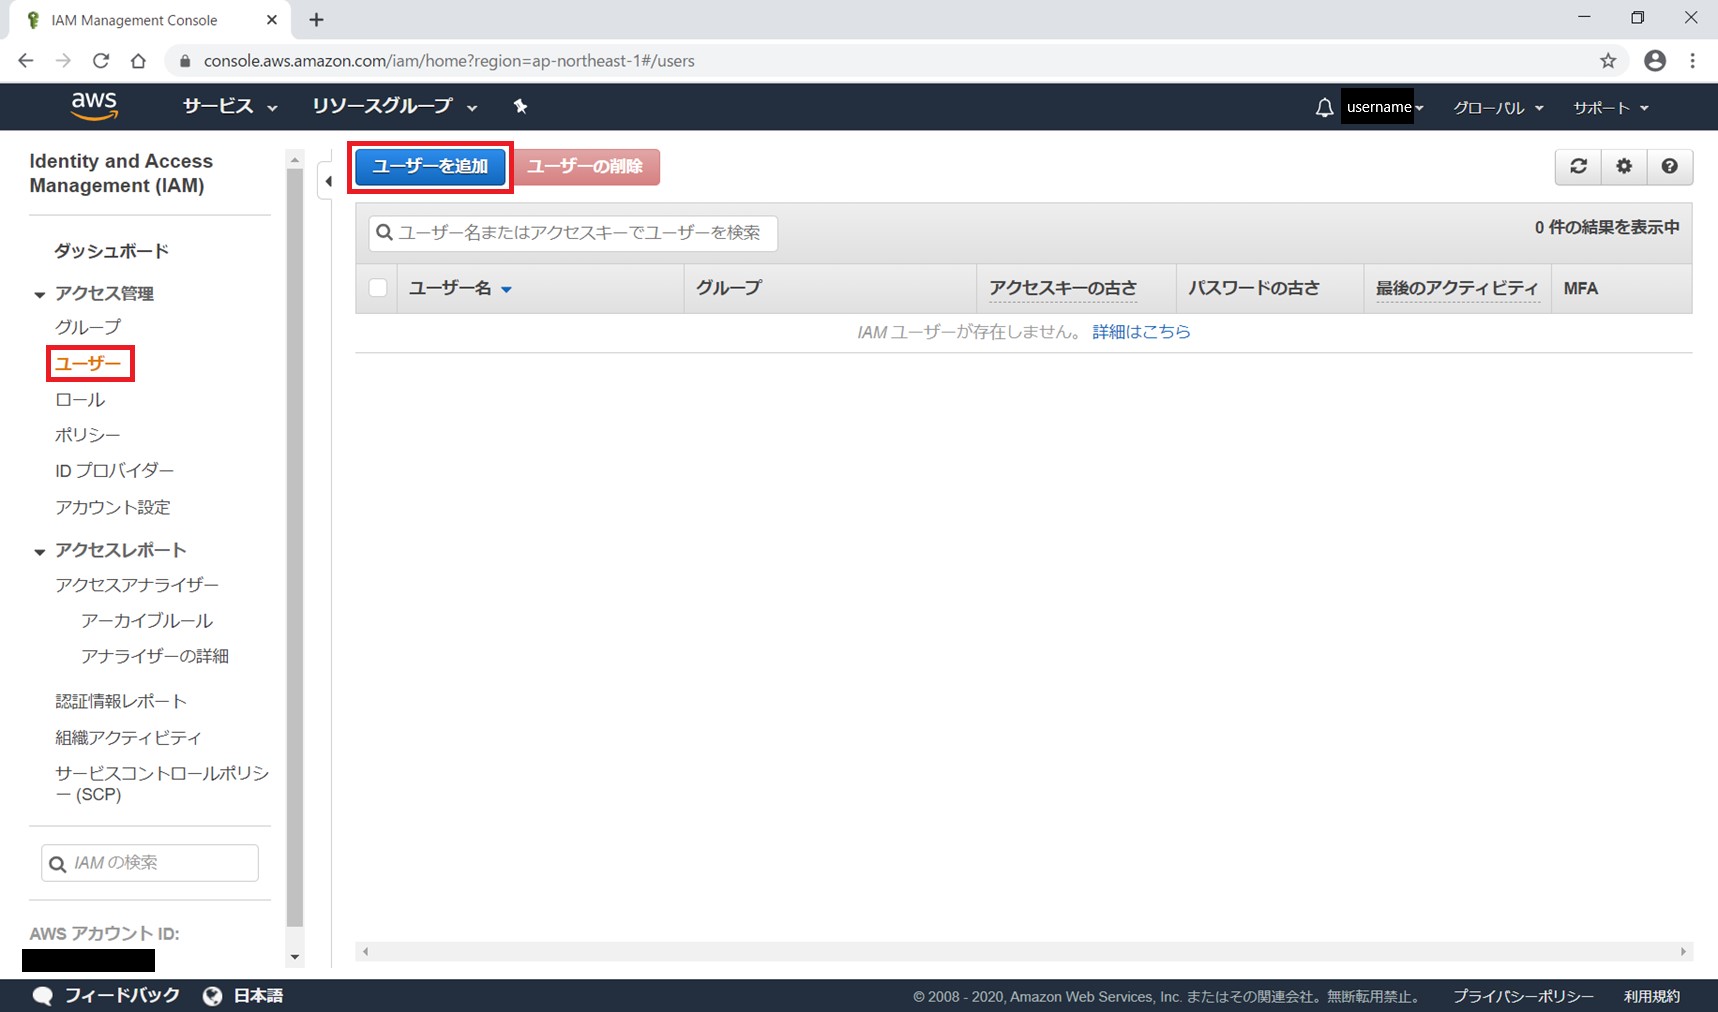Open table settings gear icon
The width and height of the screenshot is (1718, 1012).
(1624, 166)
